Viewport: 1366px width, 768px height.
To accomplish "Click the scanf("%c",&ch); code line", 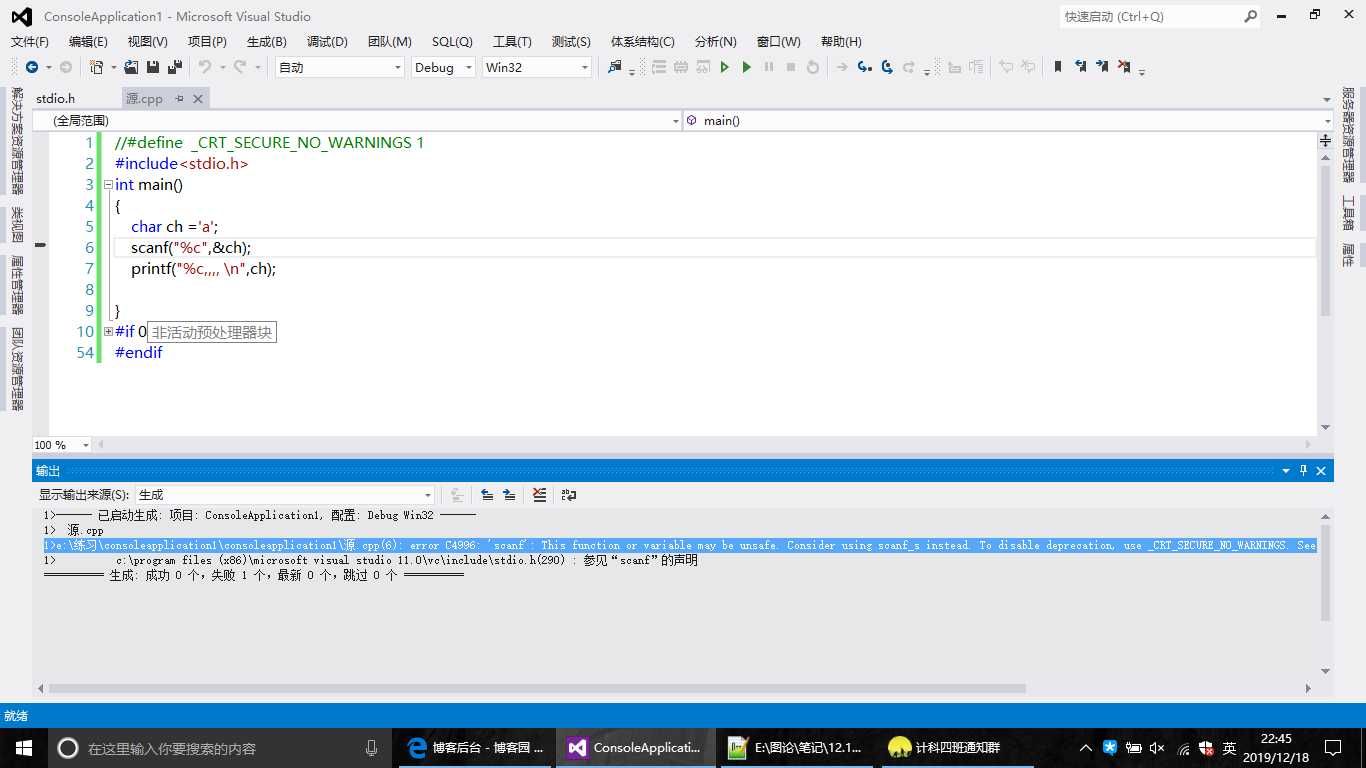I will (191, 247).
